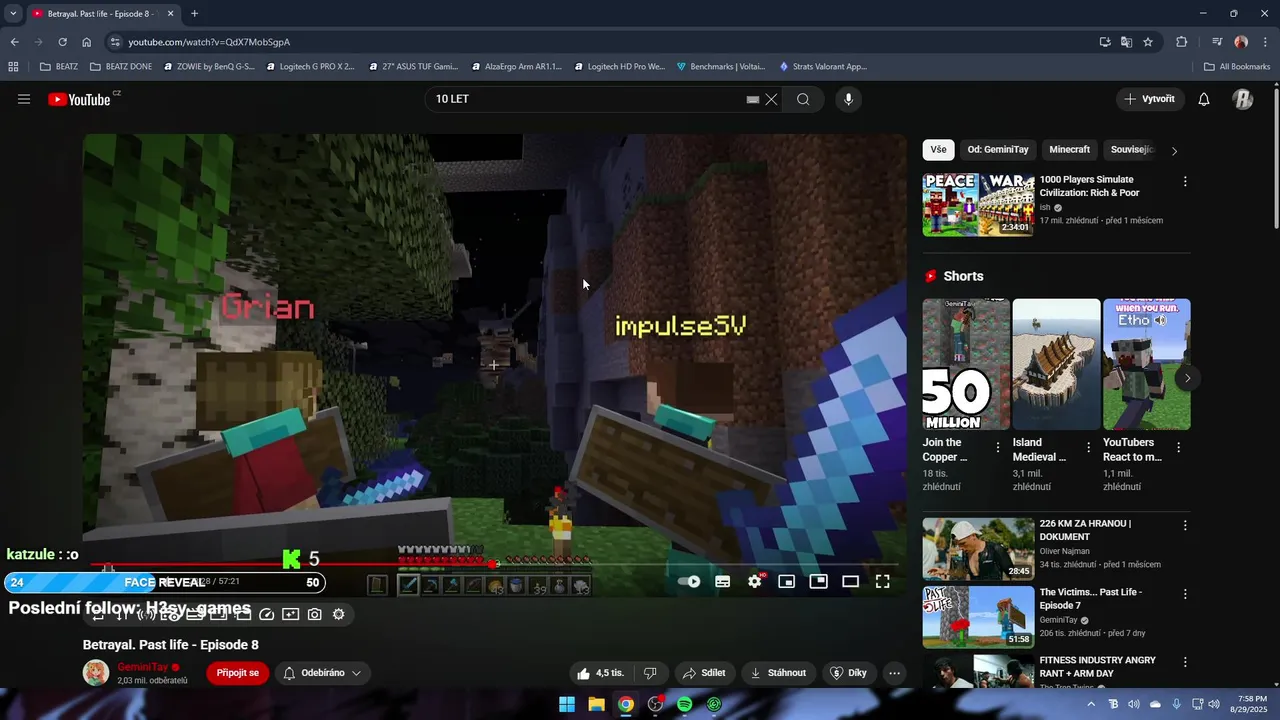This screenshot has height=720, width=1280.
Task: Take video screenshot with camera extension icon
Action: 315,614
